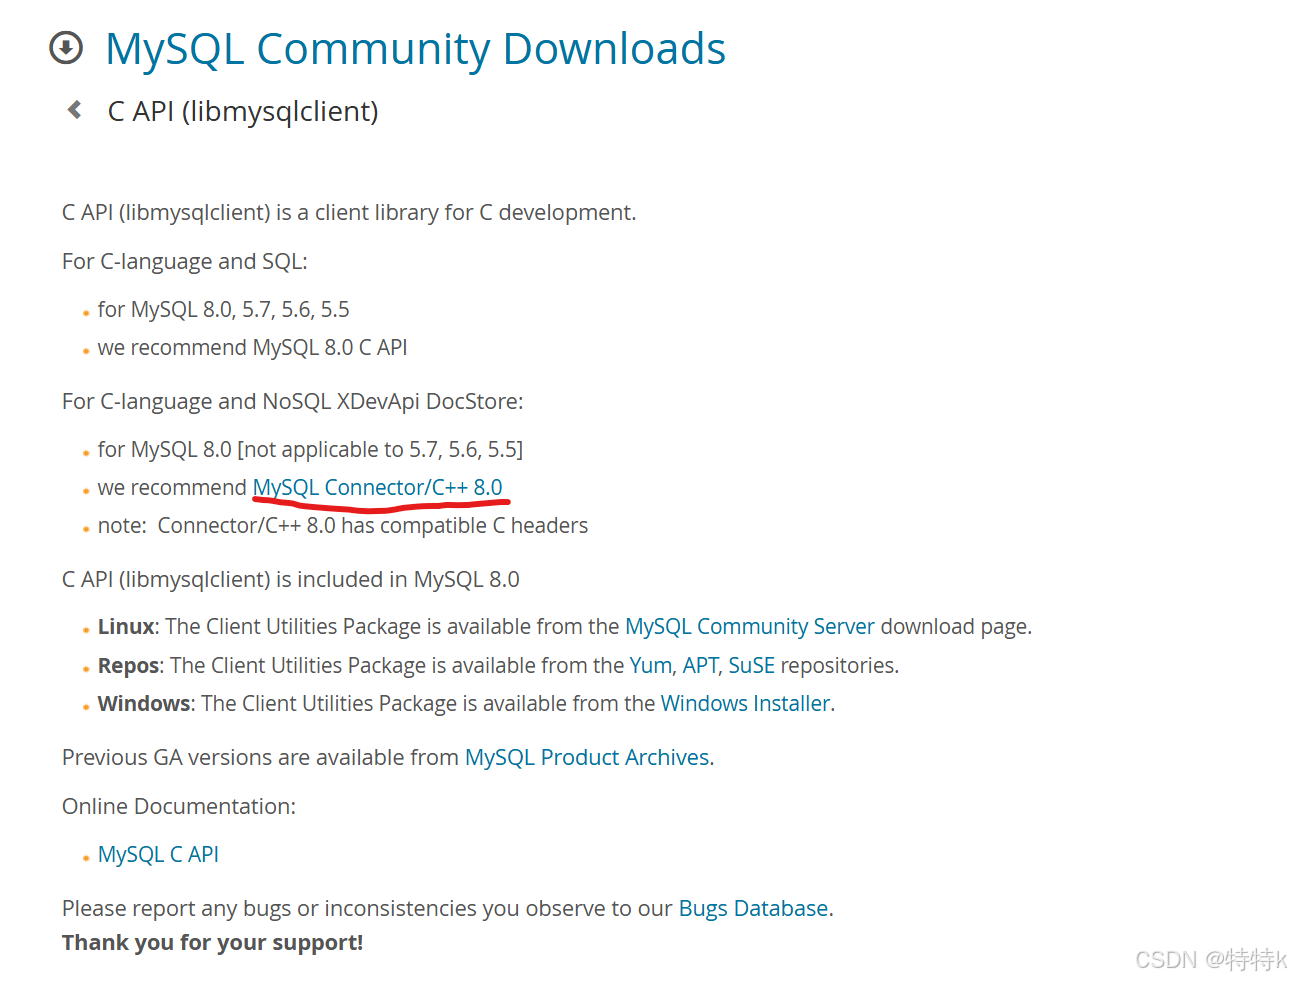Screen dimensions: 1291x981
Task: Click the back chevron next to C API
Action: [x=74, y=110]
